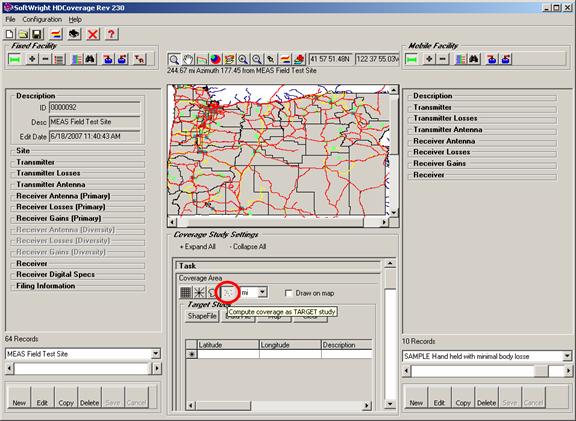Click the TR icon in Fixed Facility toolbar
Screen dimensions: 576x421
[x=140, y=59]
